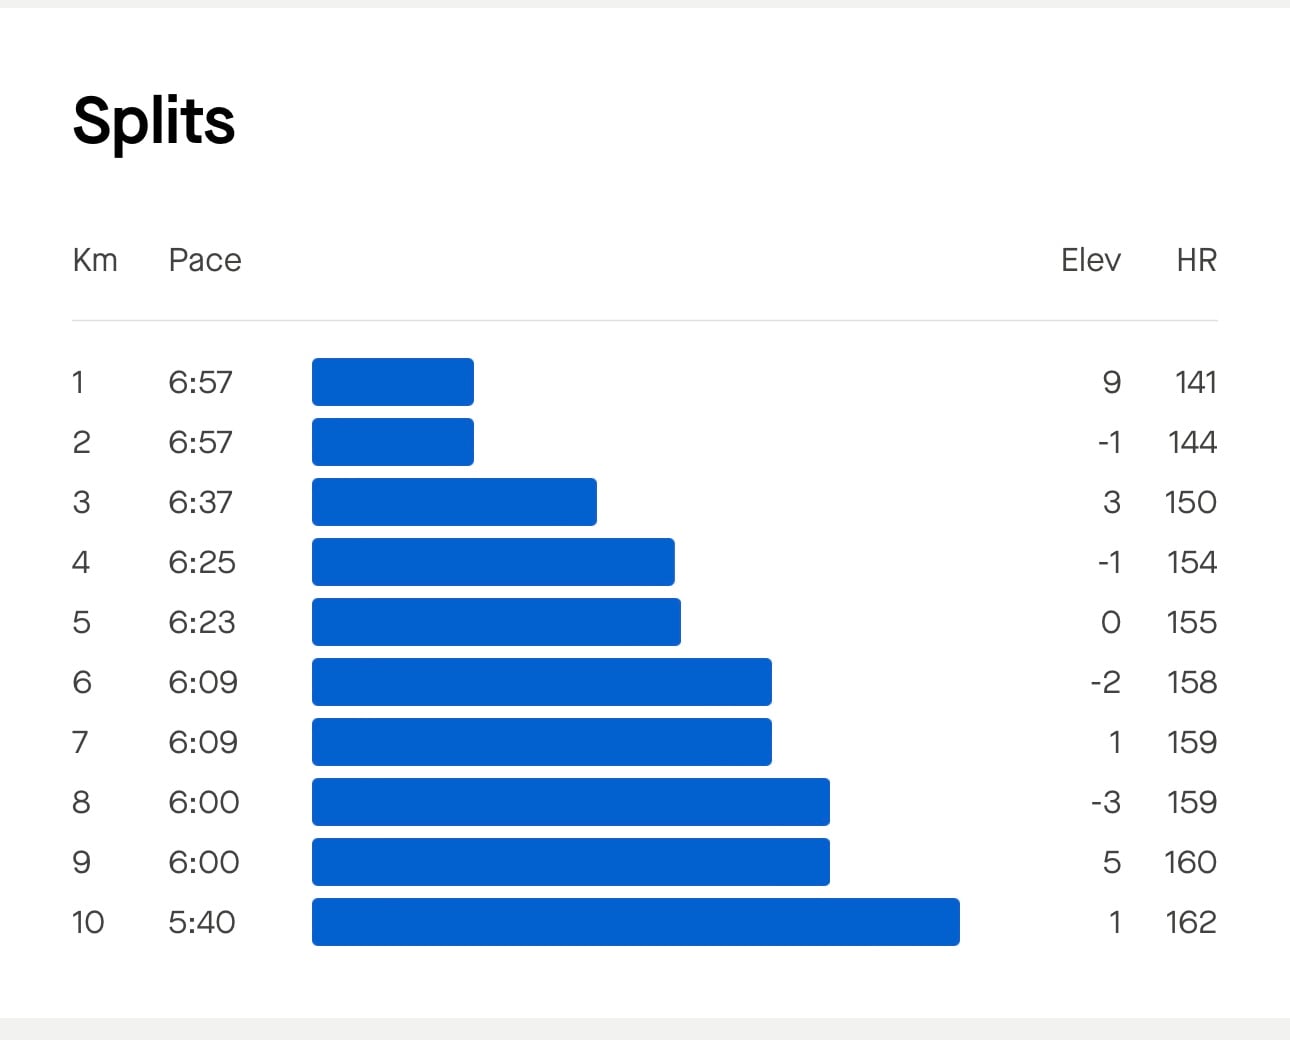Select the pace bar for km 9
1290x1040 pixels.
coord(571,862)
